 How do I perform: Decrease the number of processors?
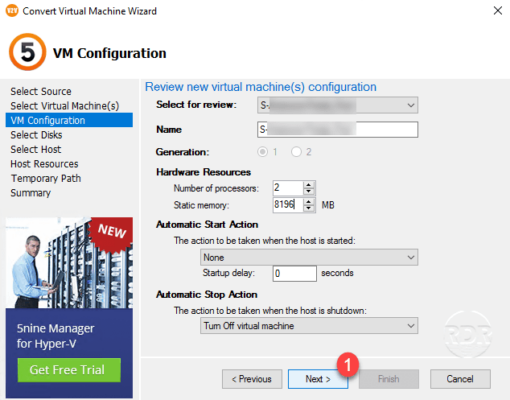click(309, 191)
